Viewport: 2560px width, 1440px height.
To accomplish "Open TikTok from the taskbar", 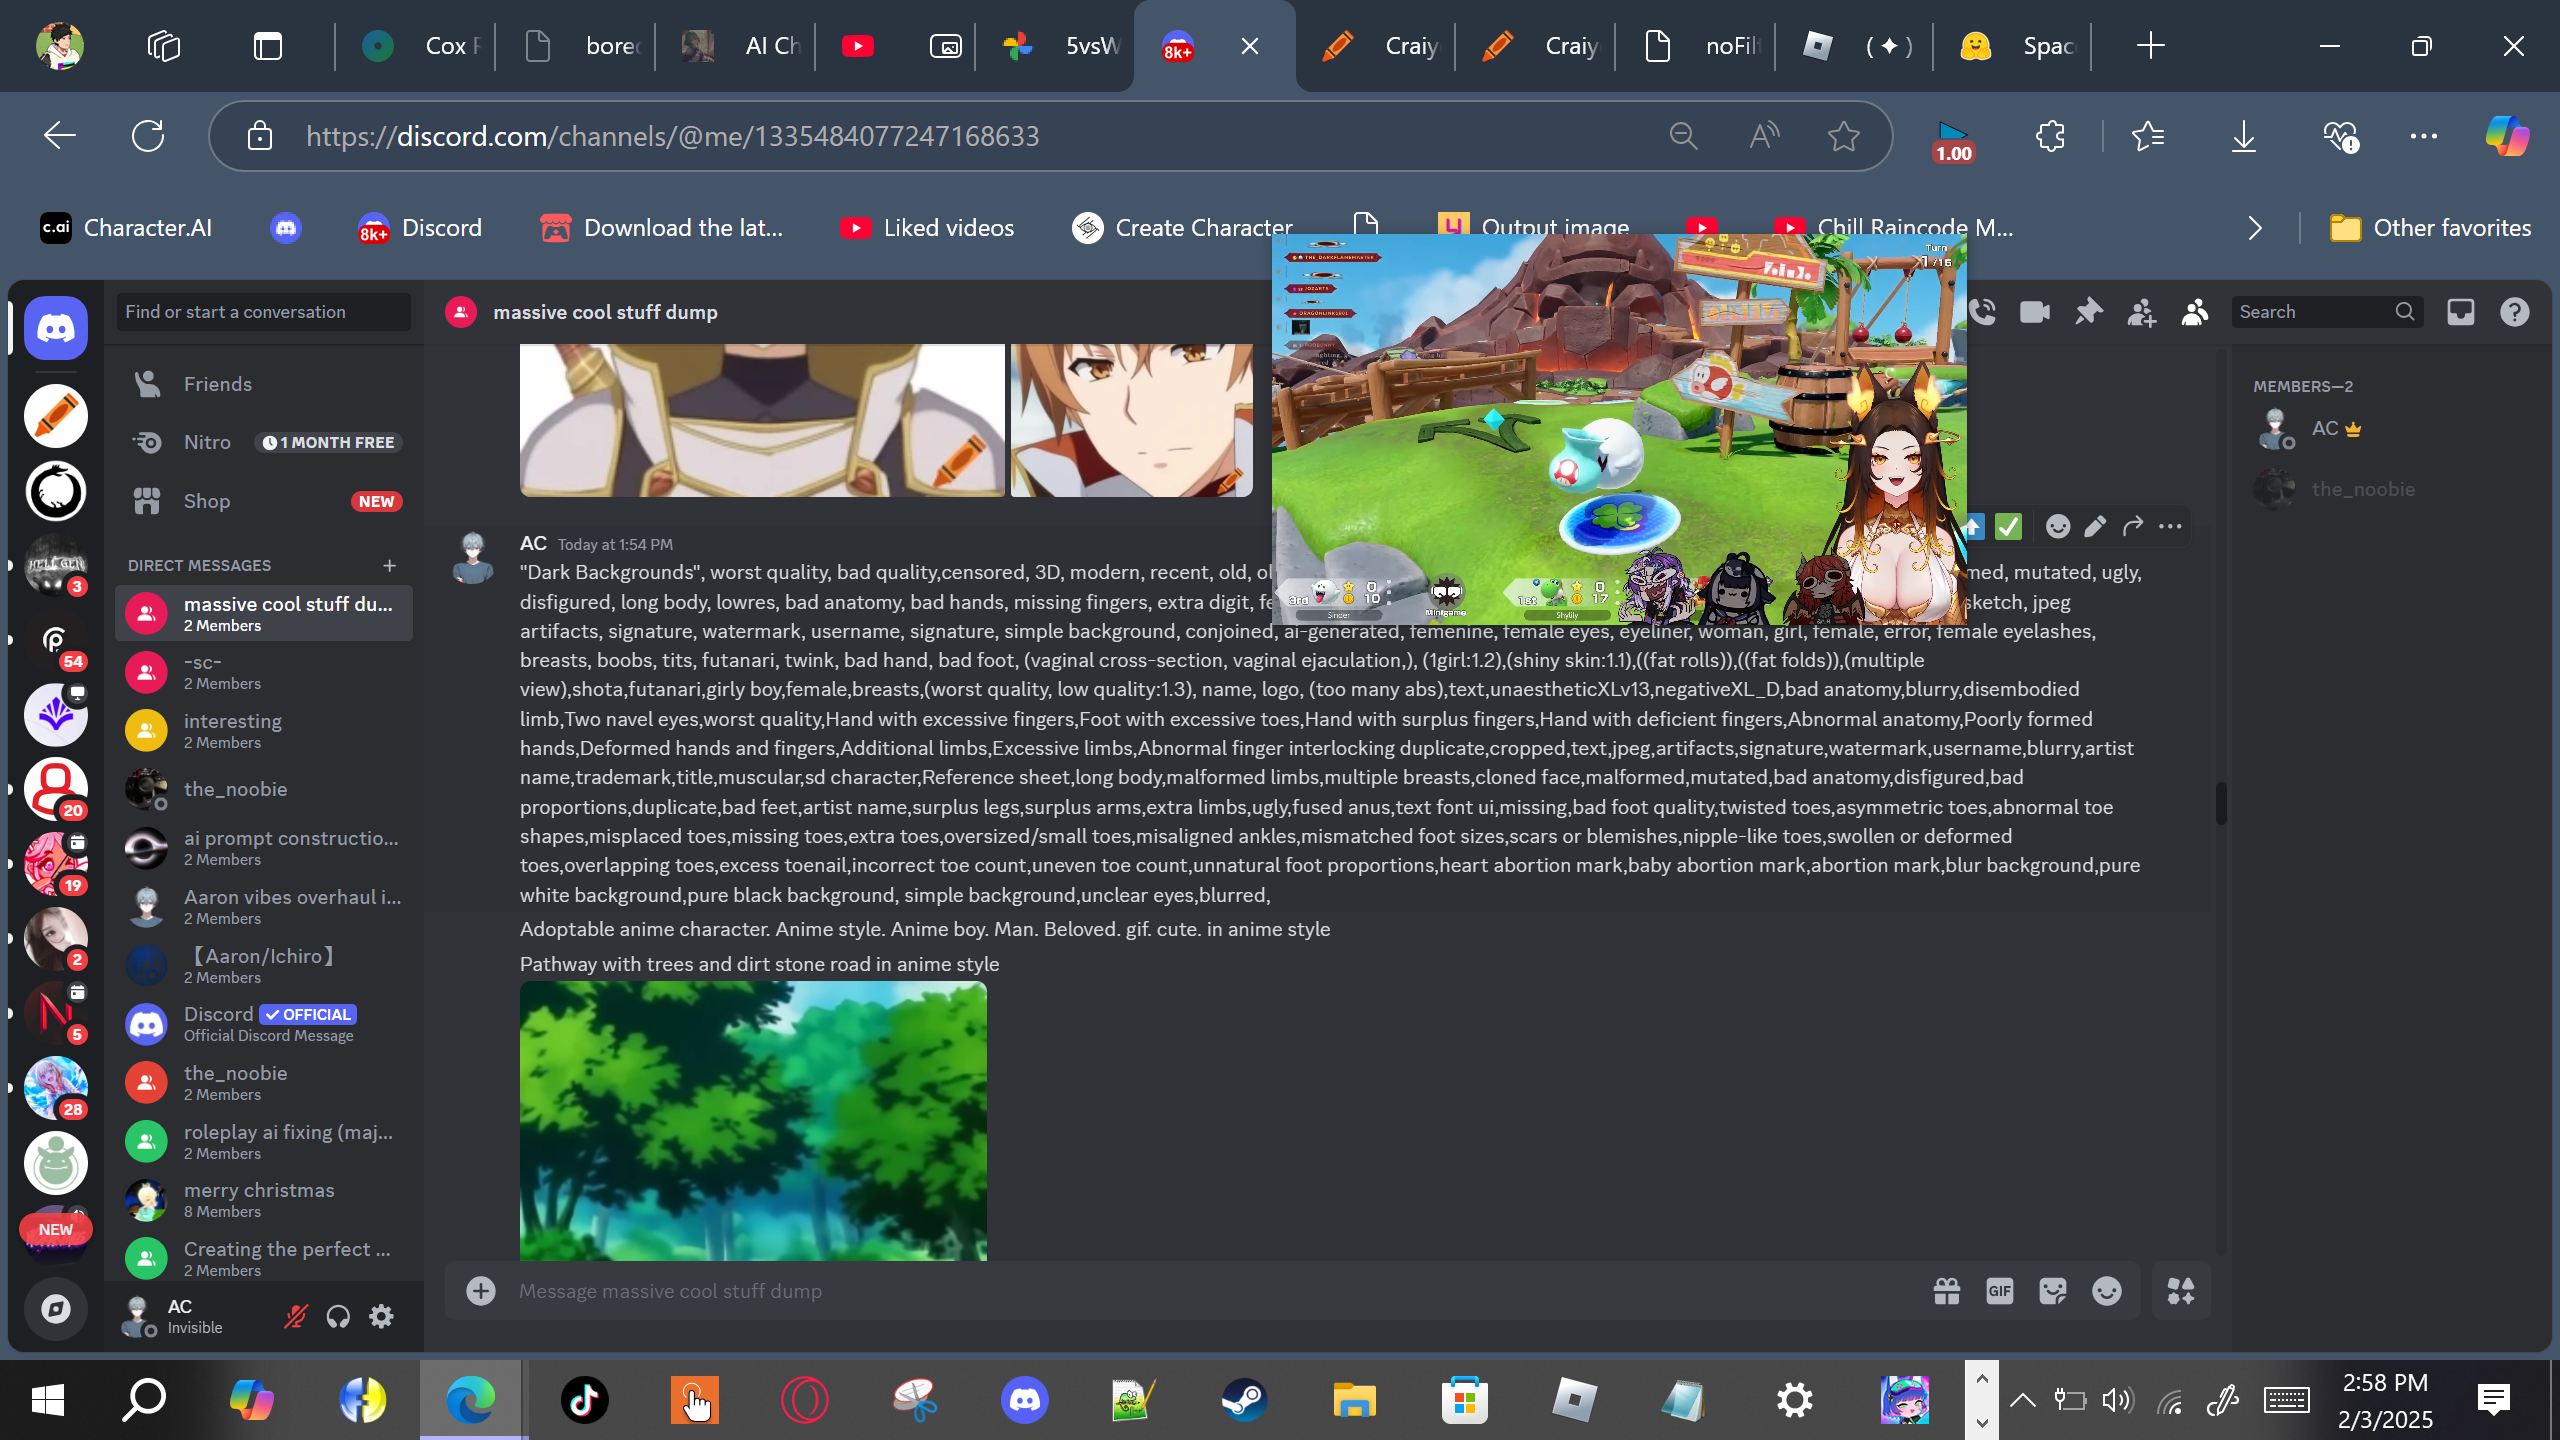I will click(585, 1400).
